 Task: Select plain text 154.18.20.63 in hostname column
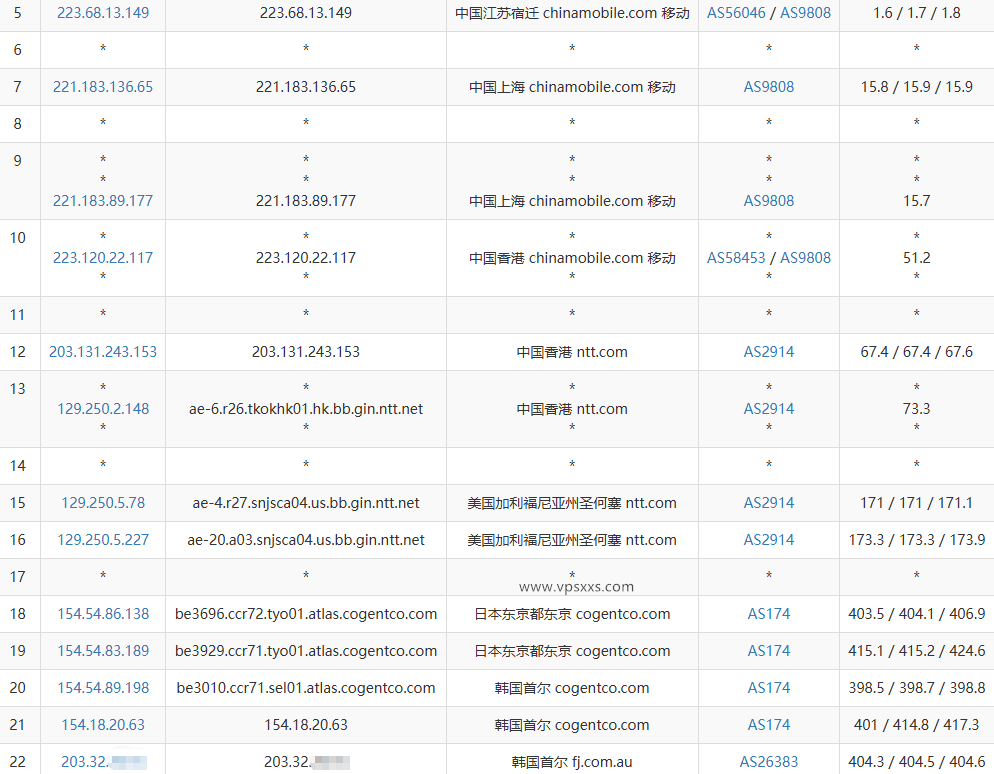(306, 725)
